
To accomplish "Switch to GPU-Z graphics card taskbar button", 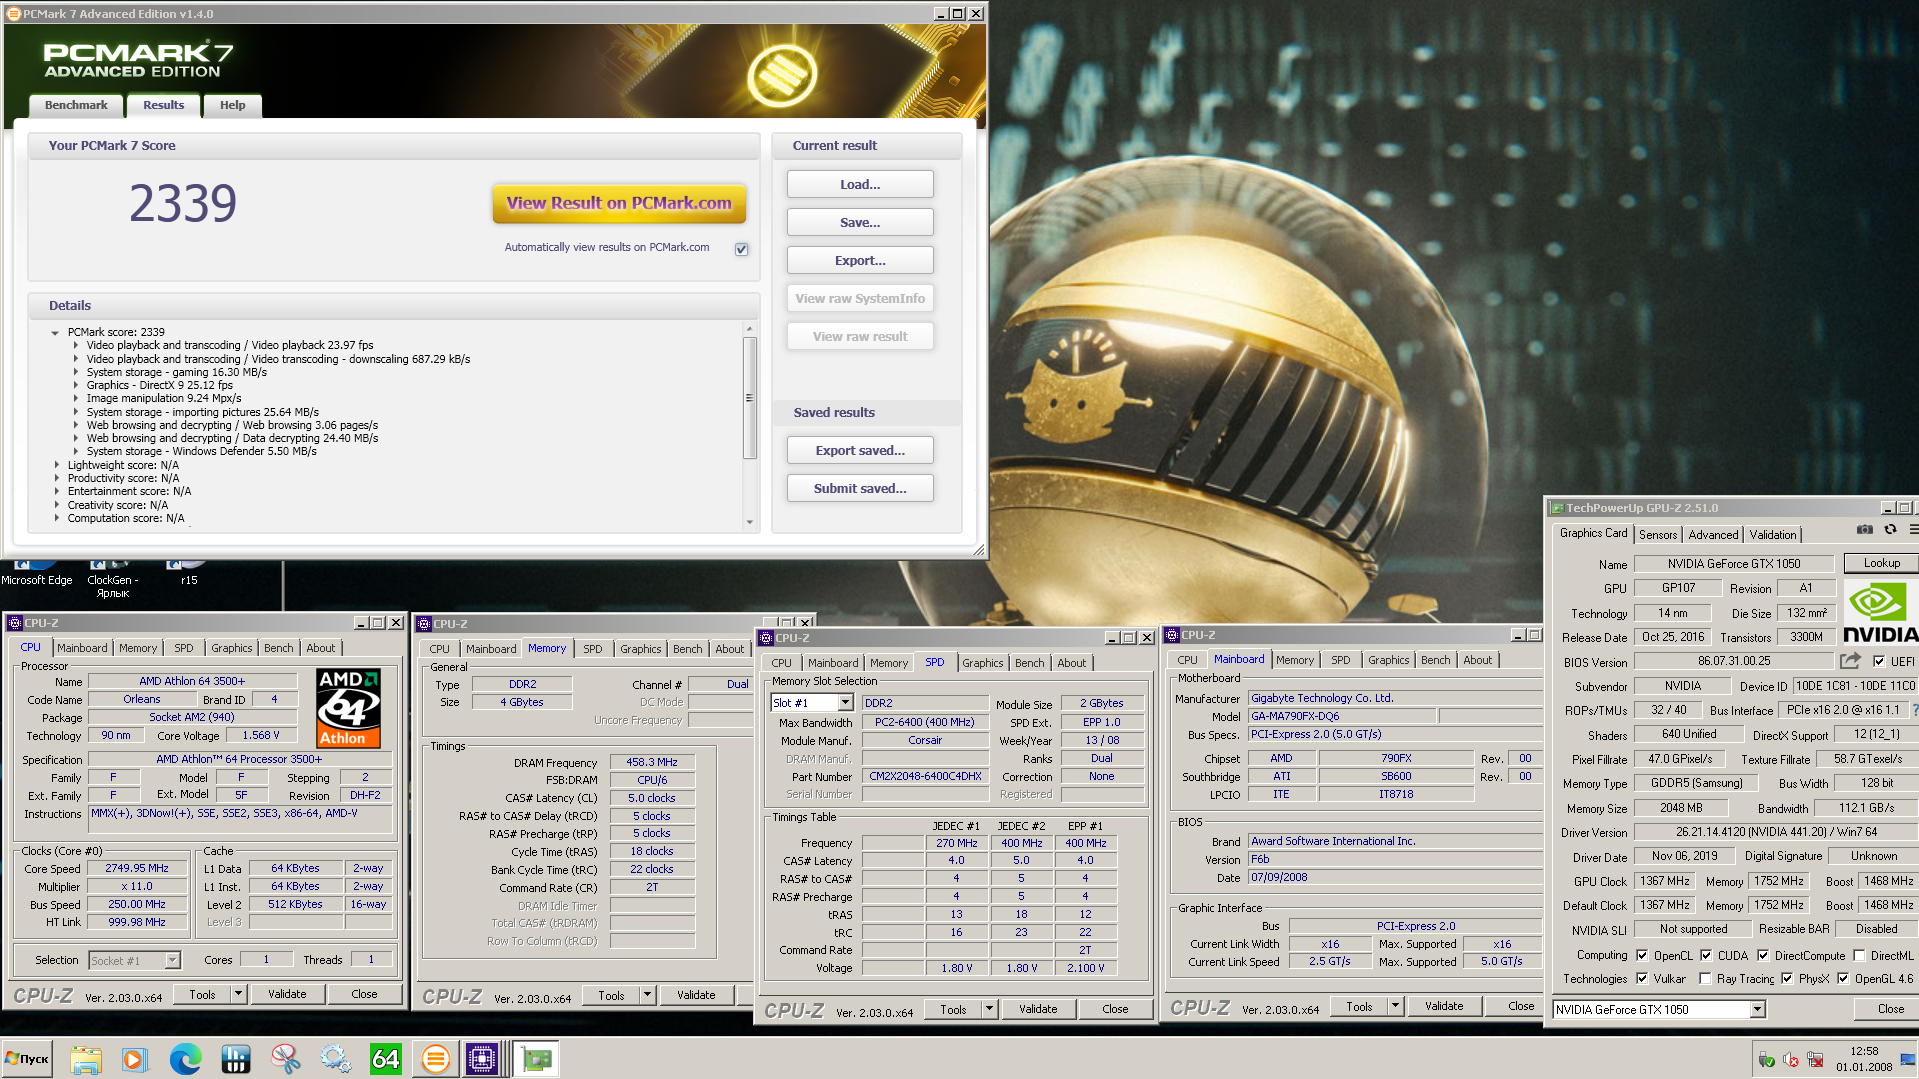I will [537, 1059].
